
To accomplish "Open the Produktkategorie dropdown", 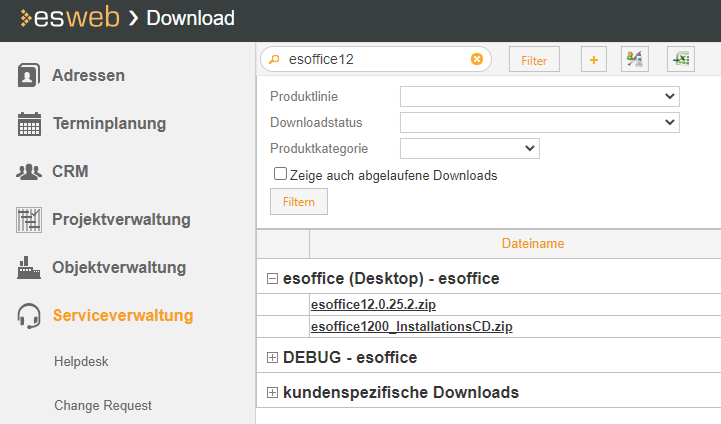I will coord(469,149).
